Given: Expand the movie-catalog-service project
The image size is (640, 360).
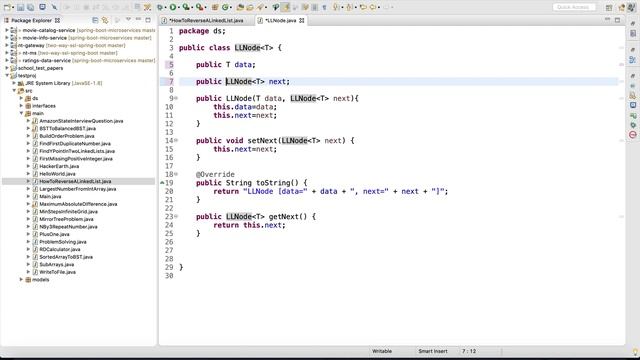Looking at the screenshot, I should coord(7,30).
